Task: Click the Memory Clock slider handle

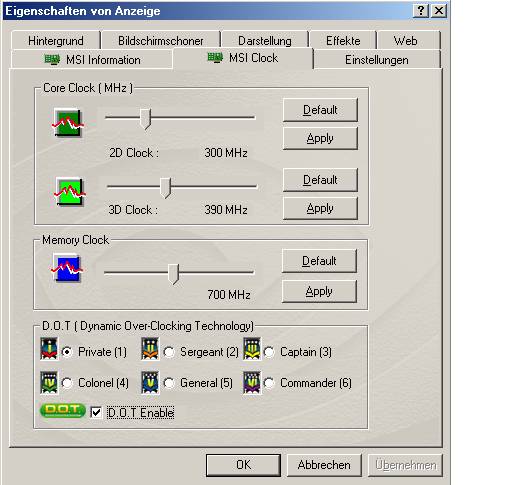Action: tap(173, 274)
